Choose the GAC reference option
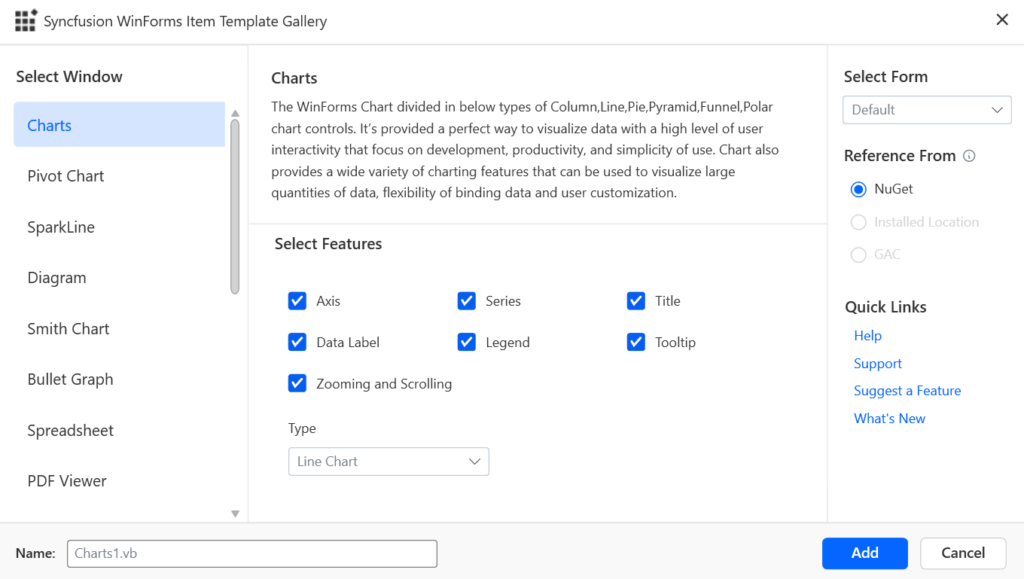Image resolution: width=1024 pixels, height=579 pixels. coord(858,254)
